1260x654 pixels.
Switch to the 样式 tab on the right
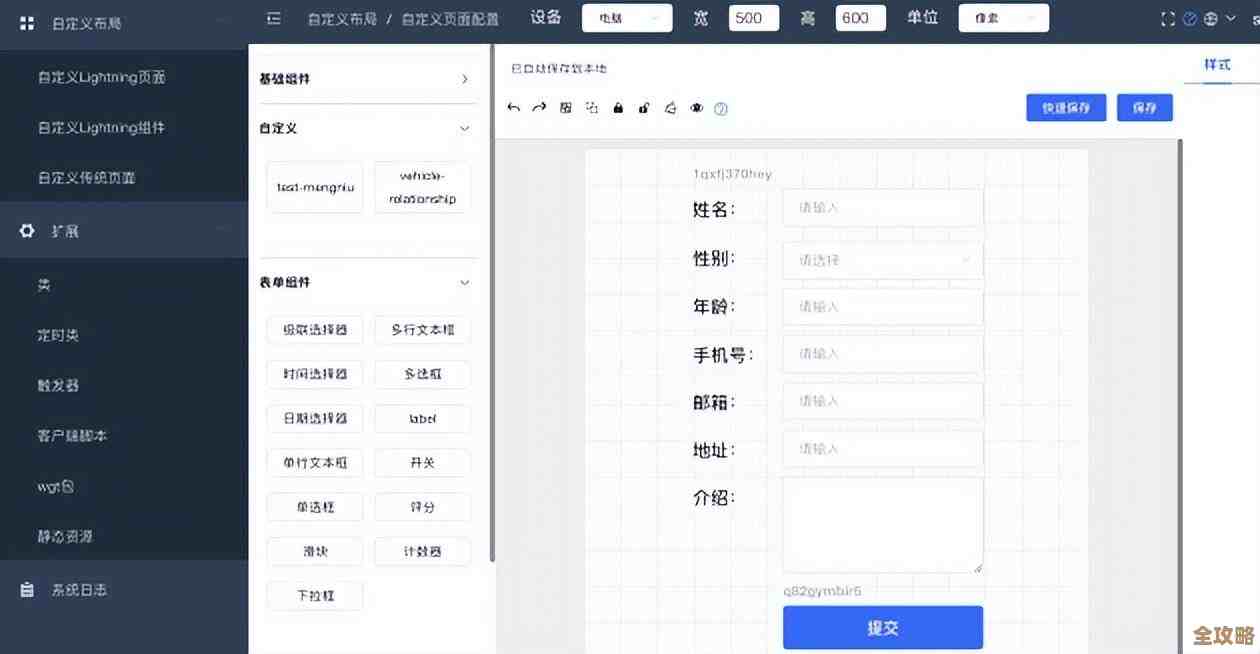pos(1217,64)
